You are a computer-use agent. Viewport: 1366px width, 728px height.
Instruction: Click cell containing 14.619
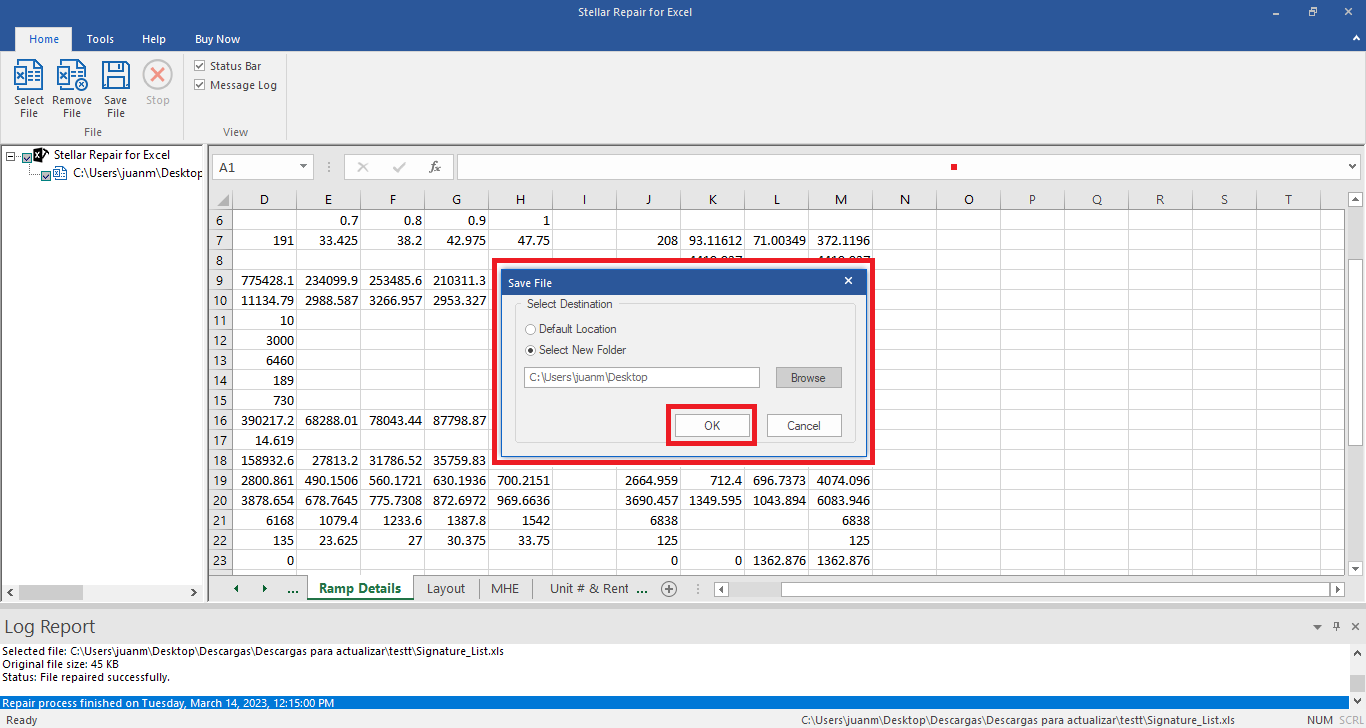264,440
